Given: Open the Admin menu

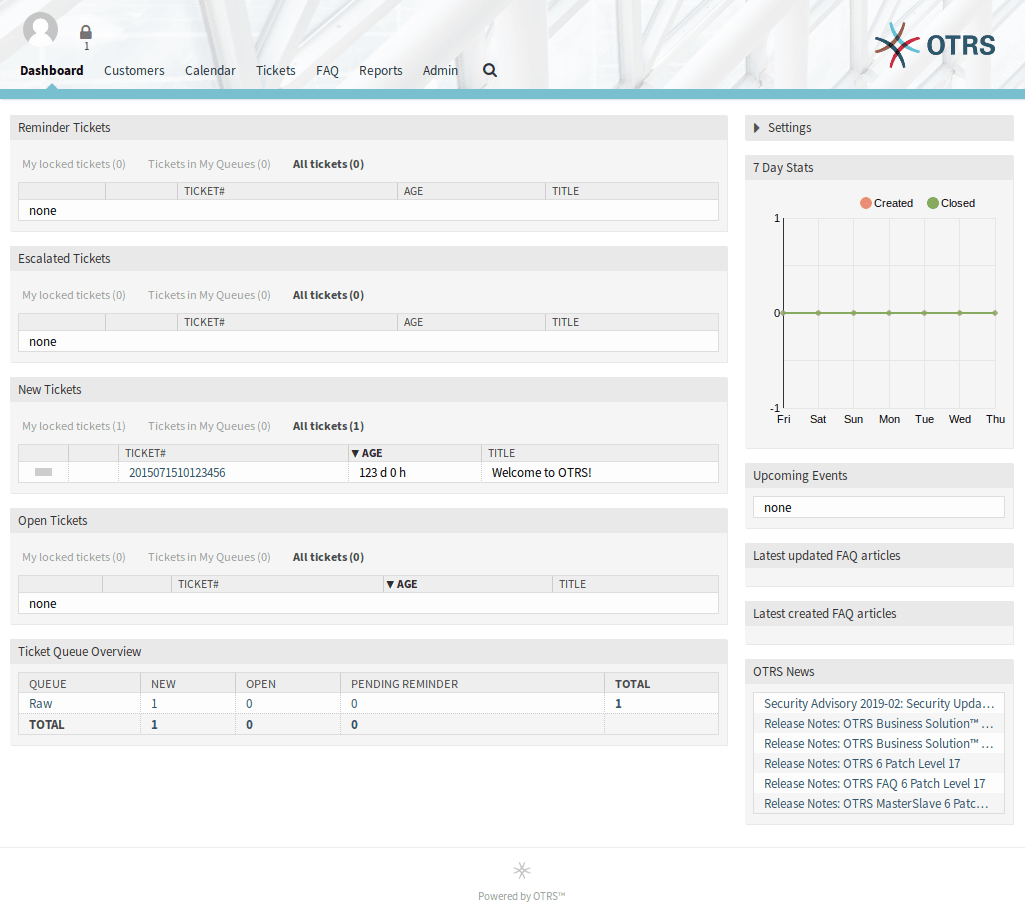Looking at the screenshot, I should [440, 70].
